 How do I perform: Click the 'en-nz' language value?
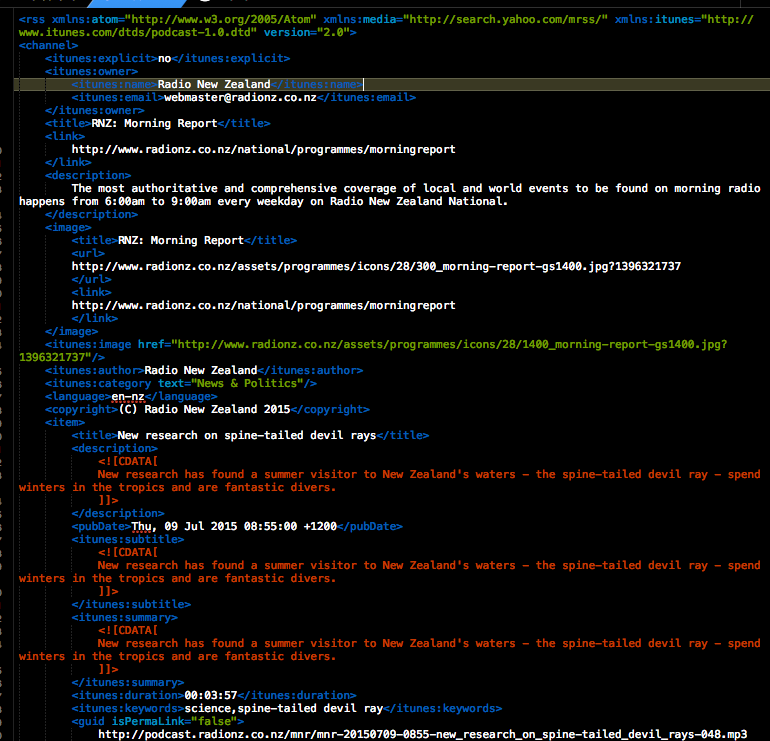(x=128, y=397)
